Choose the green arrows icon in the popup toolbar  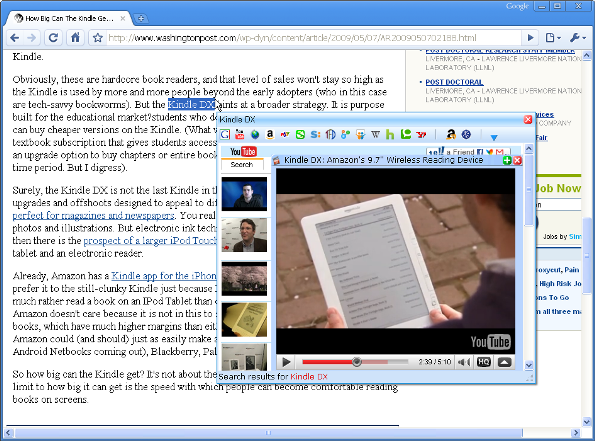300,134
